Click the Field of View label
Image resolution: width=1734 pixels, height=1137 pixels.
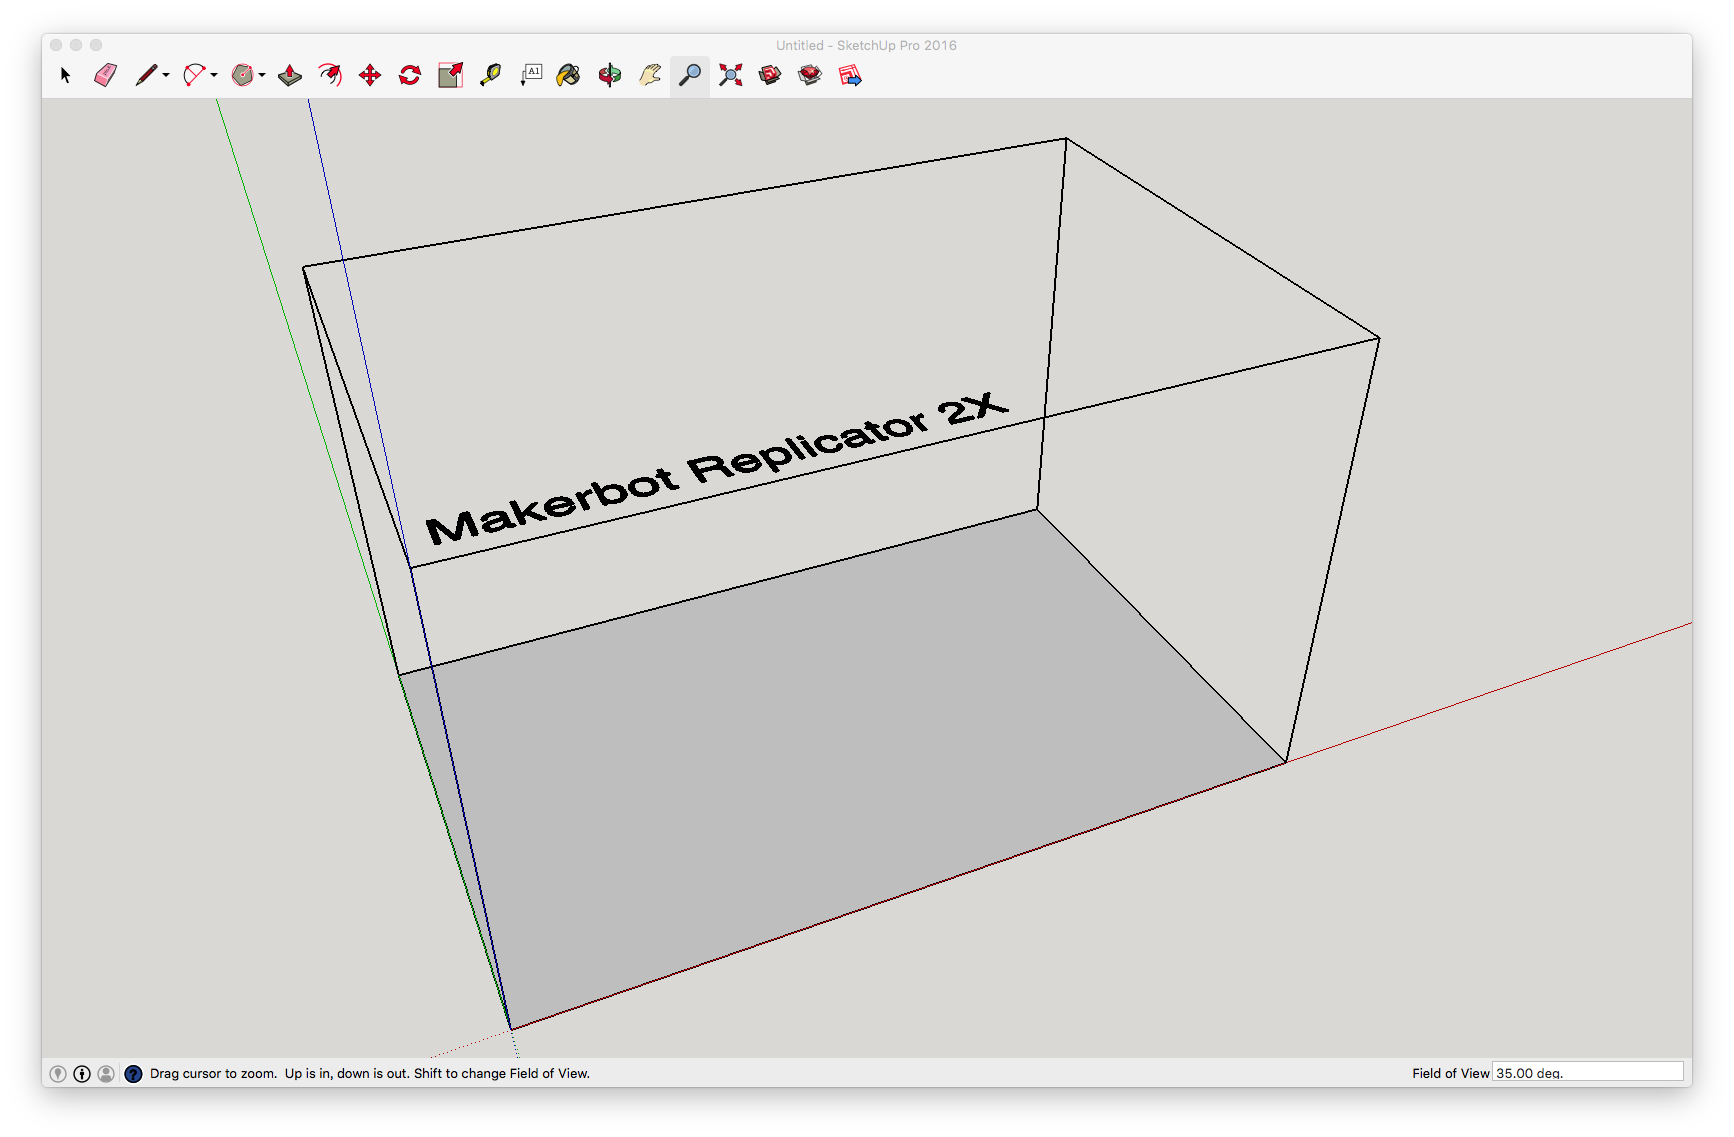pyautogui.click(x=1450, y=1073)
